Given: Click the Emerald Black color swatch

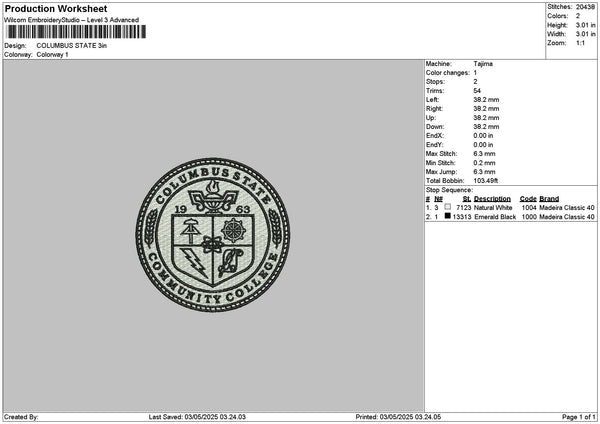Looking at the screenshot, I should (448, 216).
